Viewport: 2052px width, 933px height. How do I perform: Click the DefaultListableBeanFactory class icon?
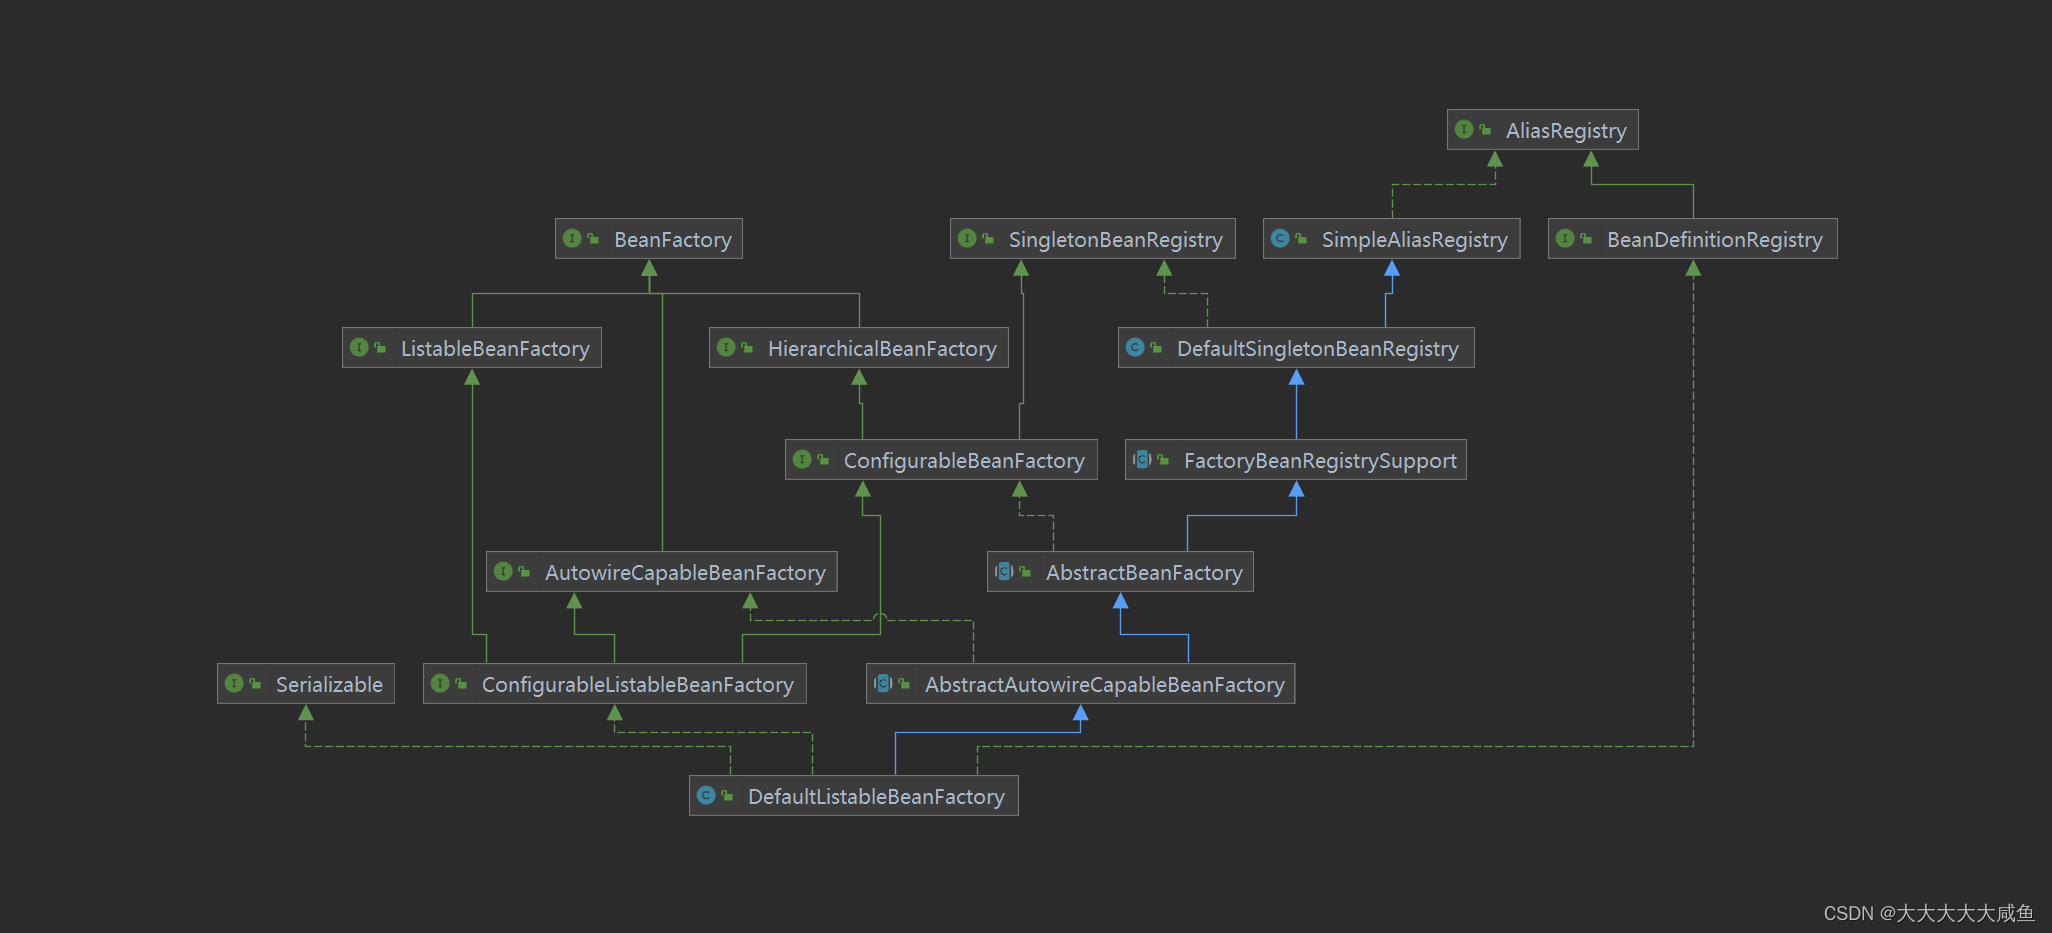[706, 795]
